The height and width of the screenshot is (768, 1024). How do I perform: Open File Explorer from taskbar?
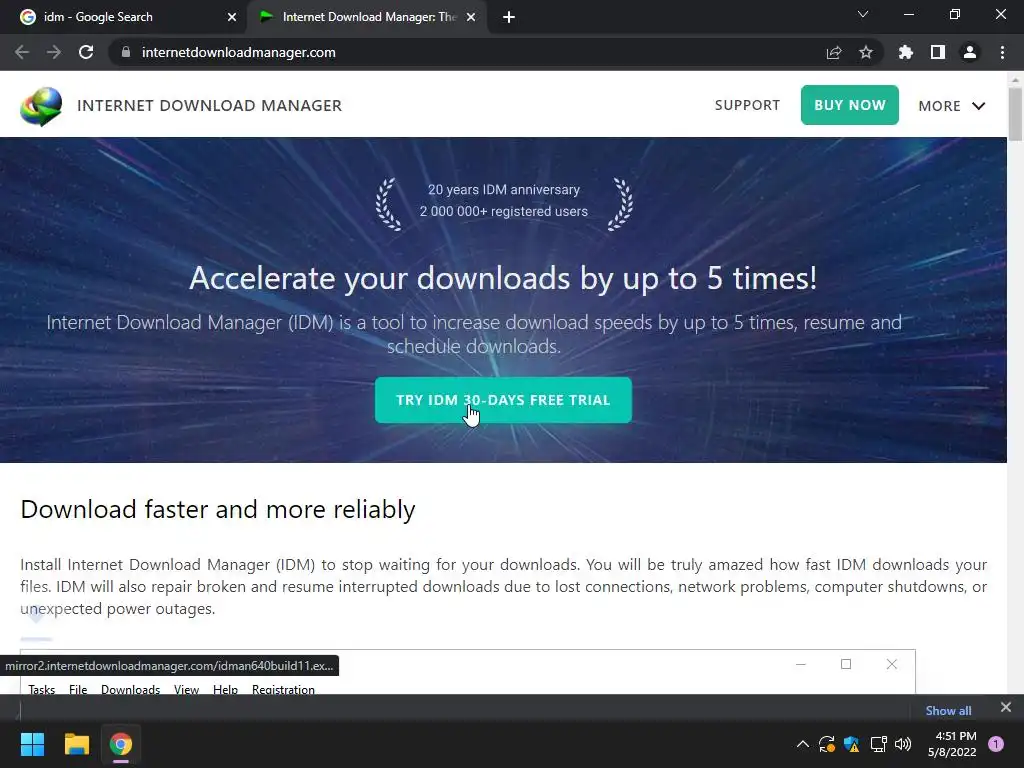[x=76, y=744]
